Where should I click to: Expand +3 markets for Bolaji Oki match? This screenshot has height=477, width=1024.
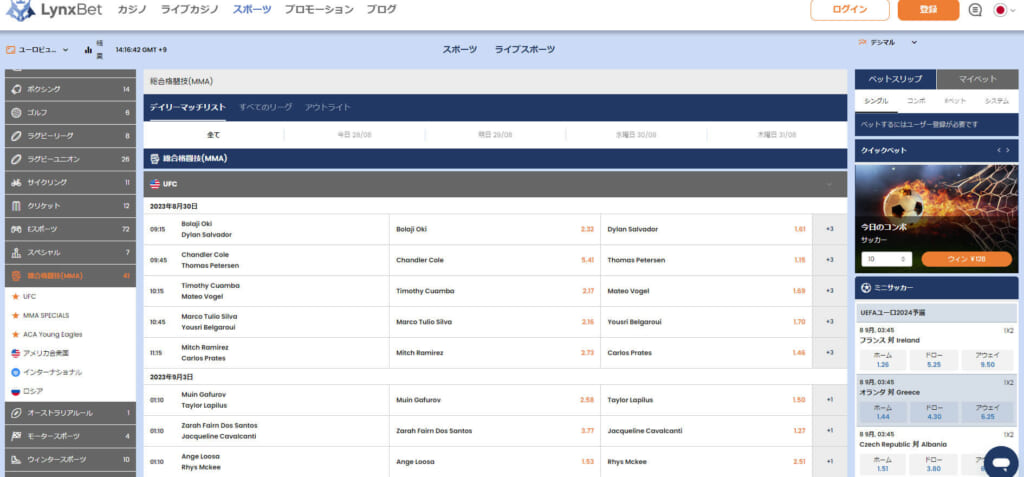click(x=829, y=229)
